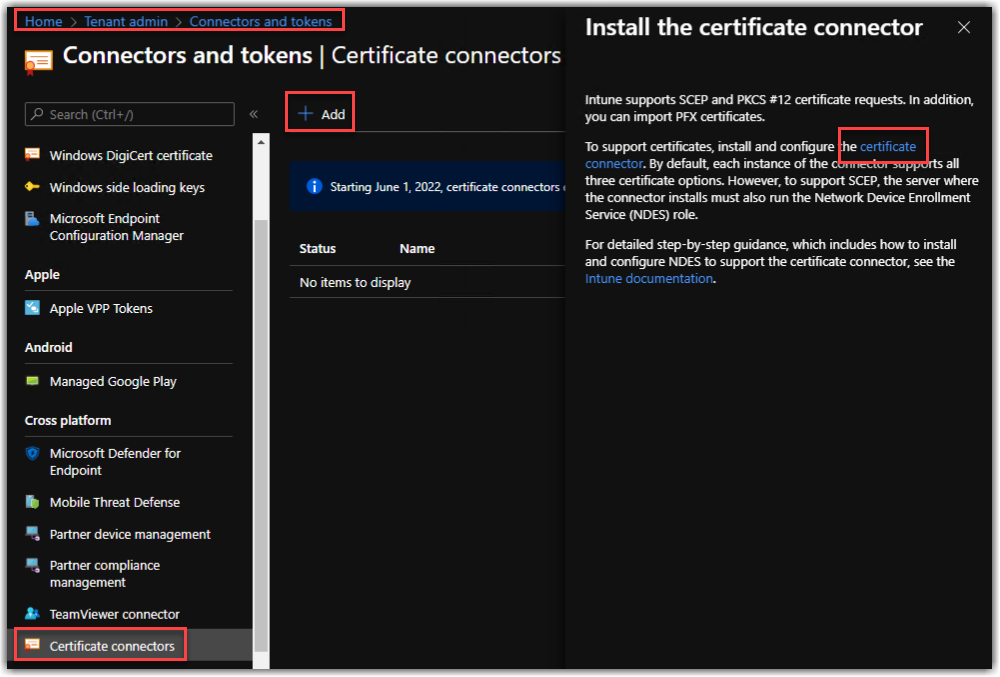Click the Microsoft Endpoint Configuration Manager icon
This screenshot has height=677, width=1000.
[32, 219]
